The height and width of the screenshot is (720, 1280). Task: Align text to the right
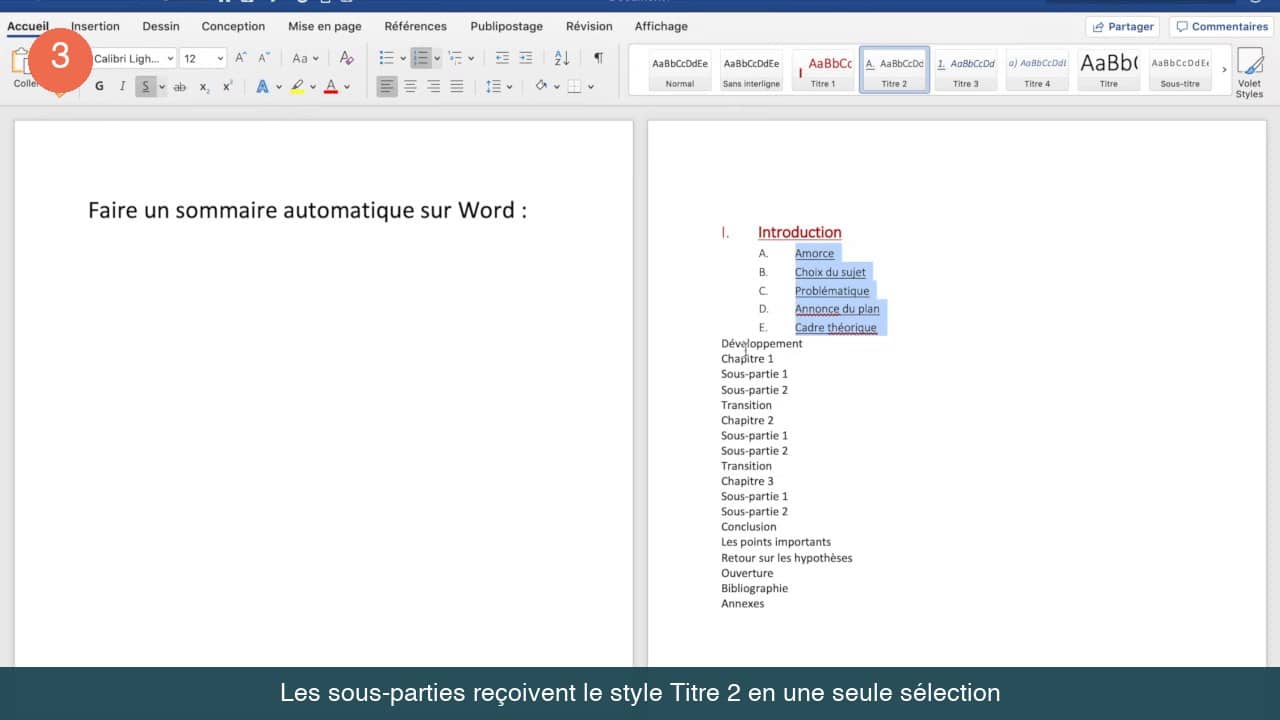(434, 87)
